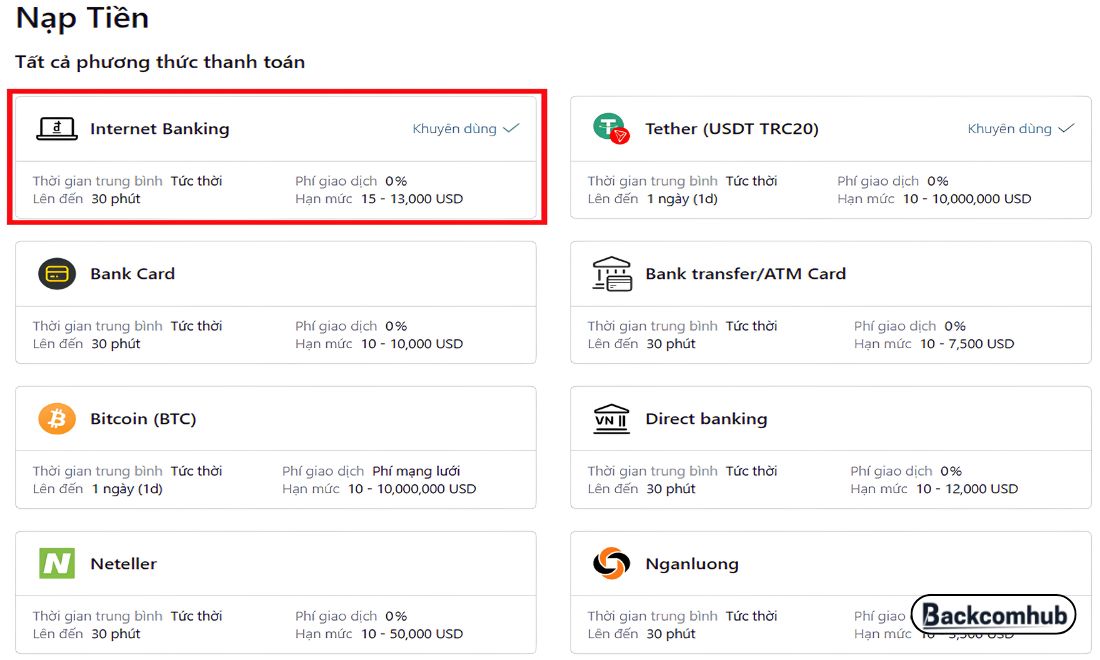Screen dimensions: 1100x660
Task: Click the green Neteller N icon
Action: click(57, 564)
